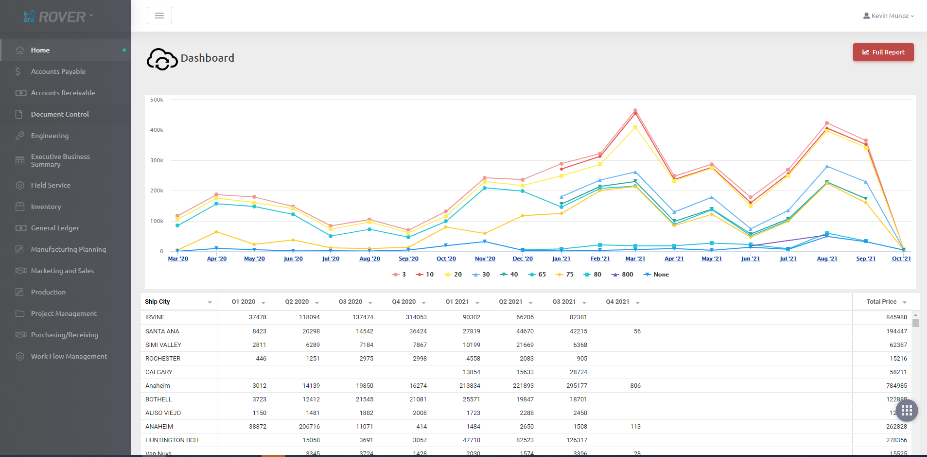Viewport: 927px width, 457px height.
Task: Click the dollar sign Accounts Payable icon
Action: click(20, 72)
